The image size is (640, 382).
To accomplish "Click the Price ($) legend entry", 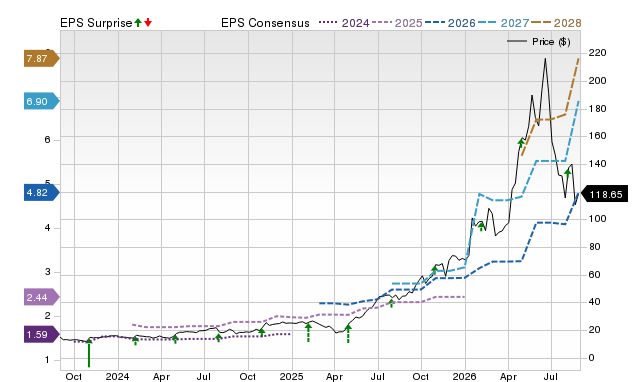I will click(x=539, y=42).
